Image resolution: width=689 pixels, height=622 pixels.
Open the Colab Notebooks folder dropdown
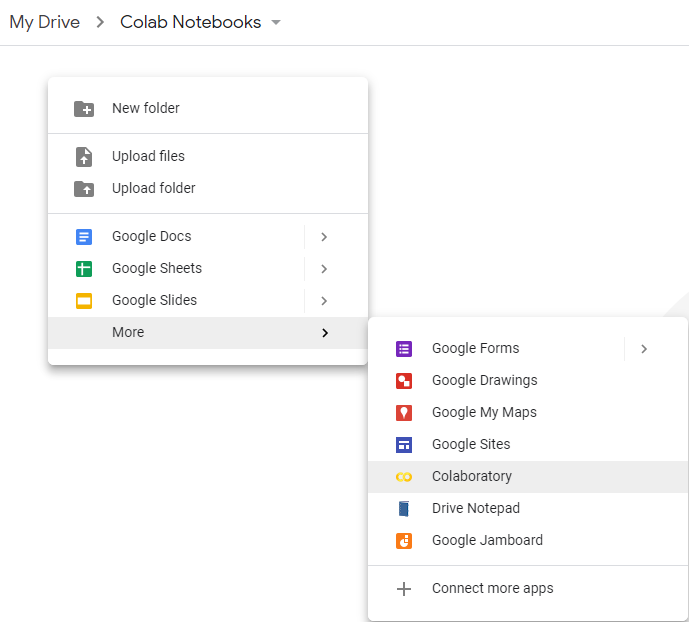[276, 22]
